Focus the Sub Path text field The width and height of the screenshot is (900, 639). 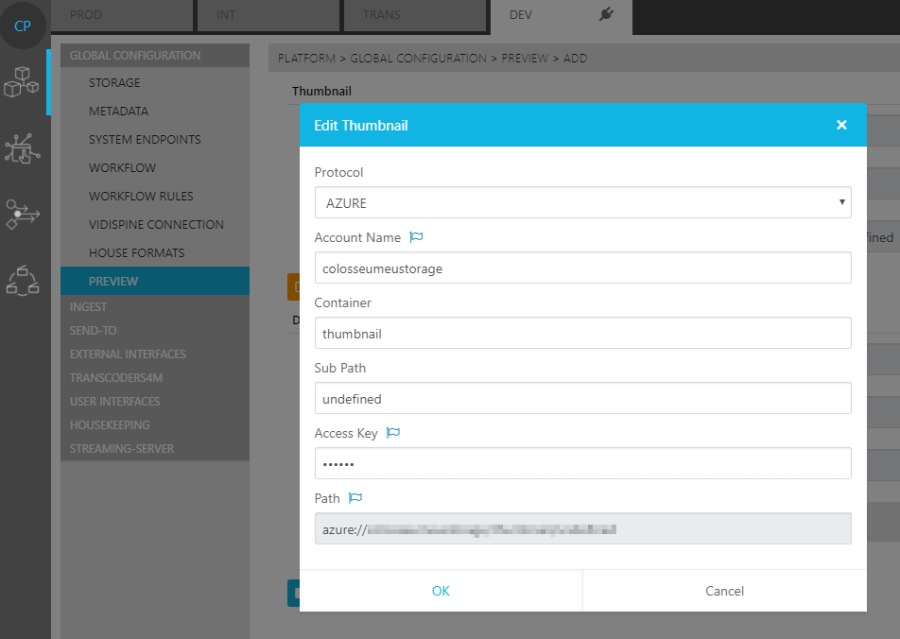582,398
